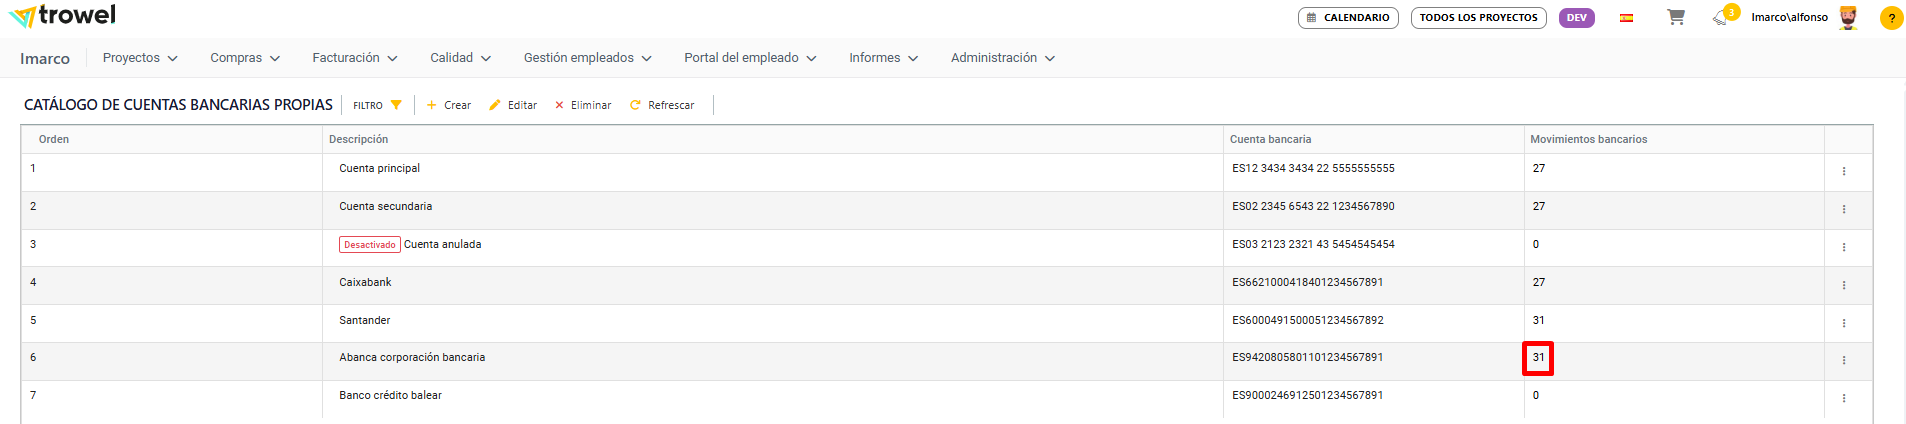Image resolution: width=1906 pixels, height=424 pixels.
Task: Expand the Proyectos dropdown menu
Action: [140, 58]
